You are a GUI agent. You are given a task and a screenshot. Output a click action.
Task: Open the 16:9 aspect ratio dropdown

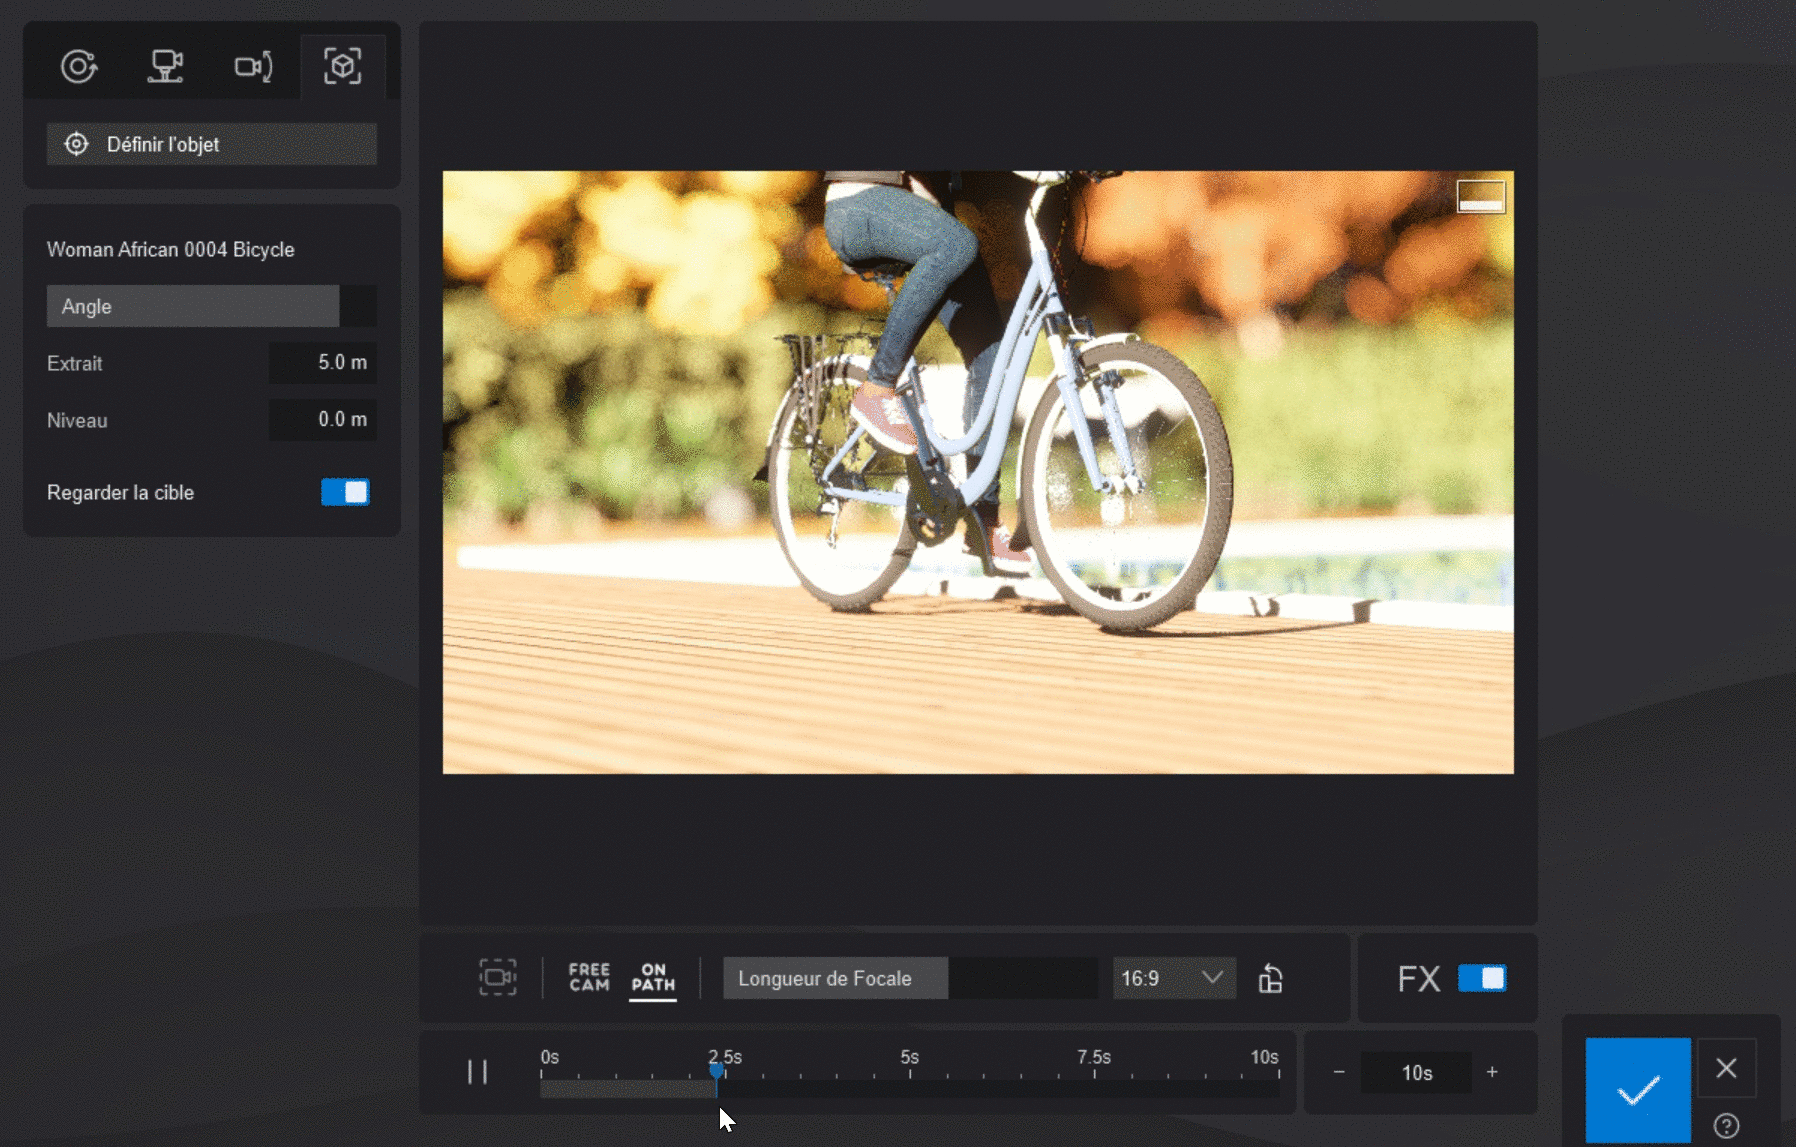(x=1174, y=978)
